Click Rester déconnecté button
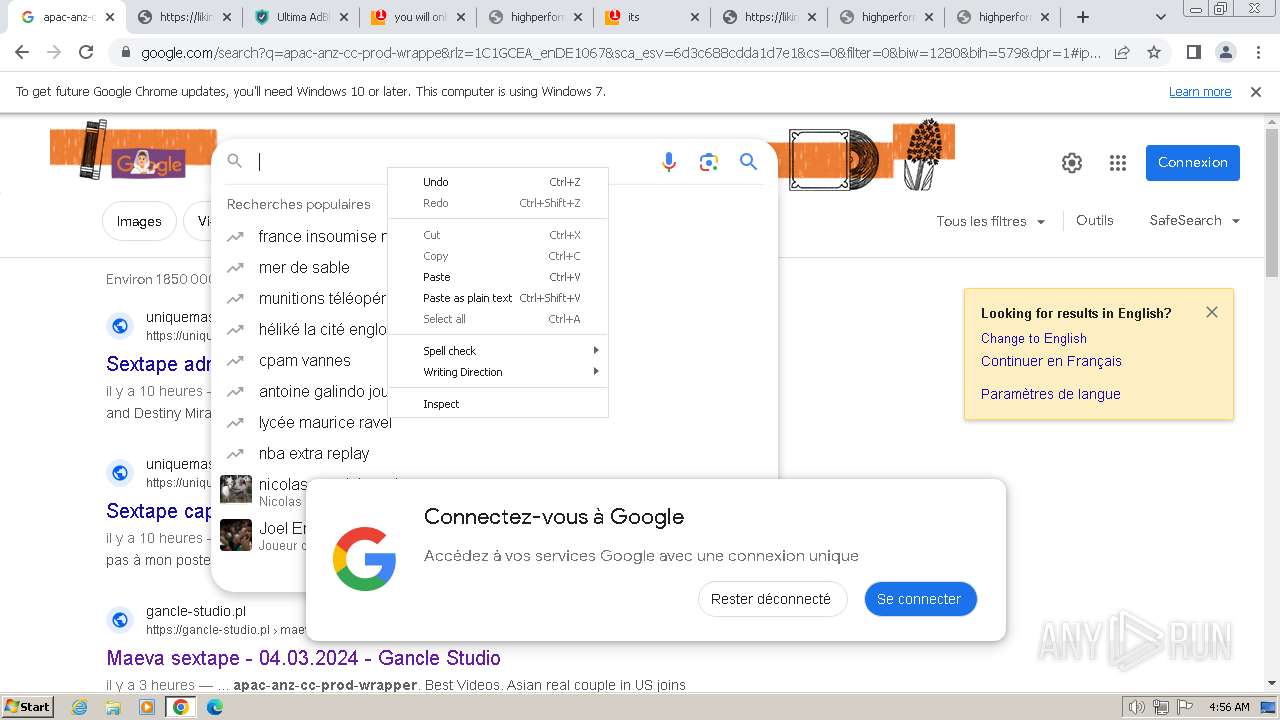This screenshot has width=1280, height=720. [x=771, y=599]
